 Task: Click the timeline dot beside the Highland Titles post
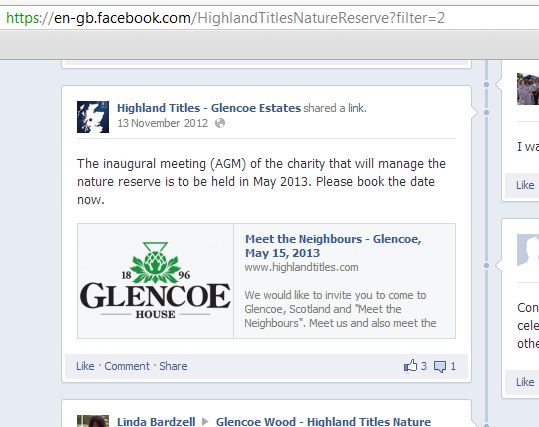[x=486, y=112]
